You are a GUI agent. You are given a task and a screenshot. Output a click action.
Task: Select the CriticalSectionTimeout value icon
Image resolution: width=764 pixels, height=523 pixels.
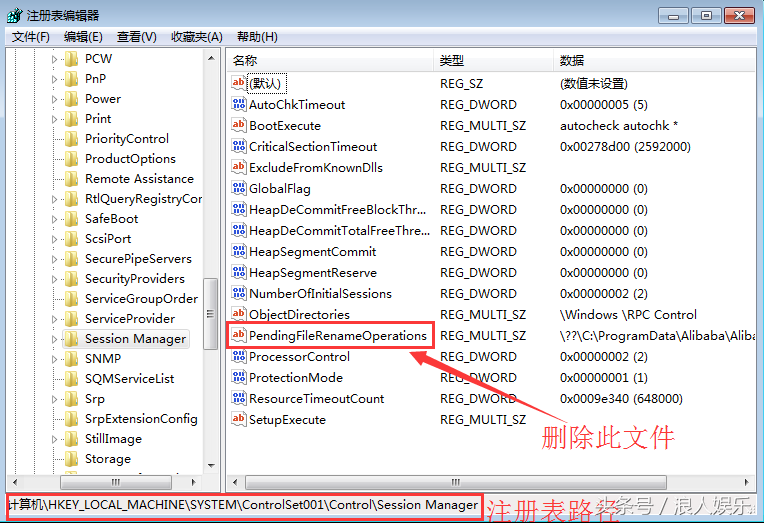coord(238,146)
